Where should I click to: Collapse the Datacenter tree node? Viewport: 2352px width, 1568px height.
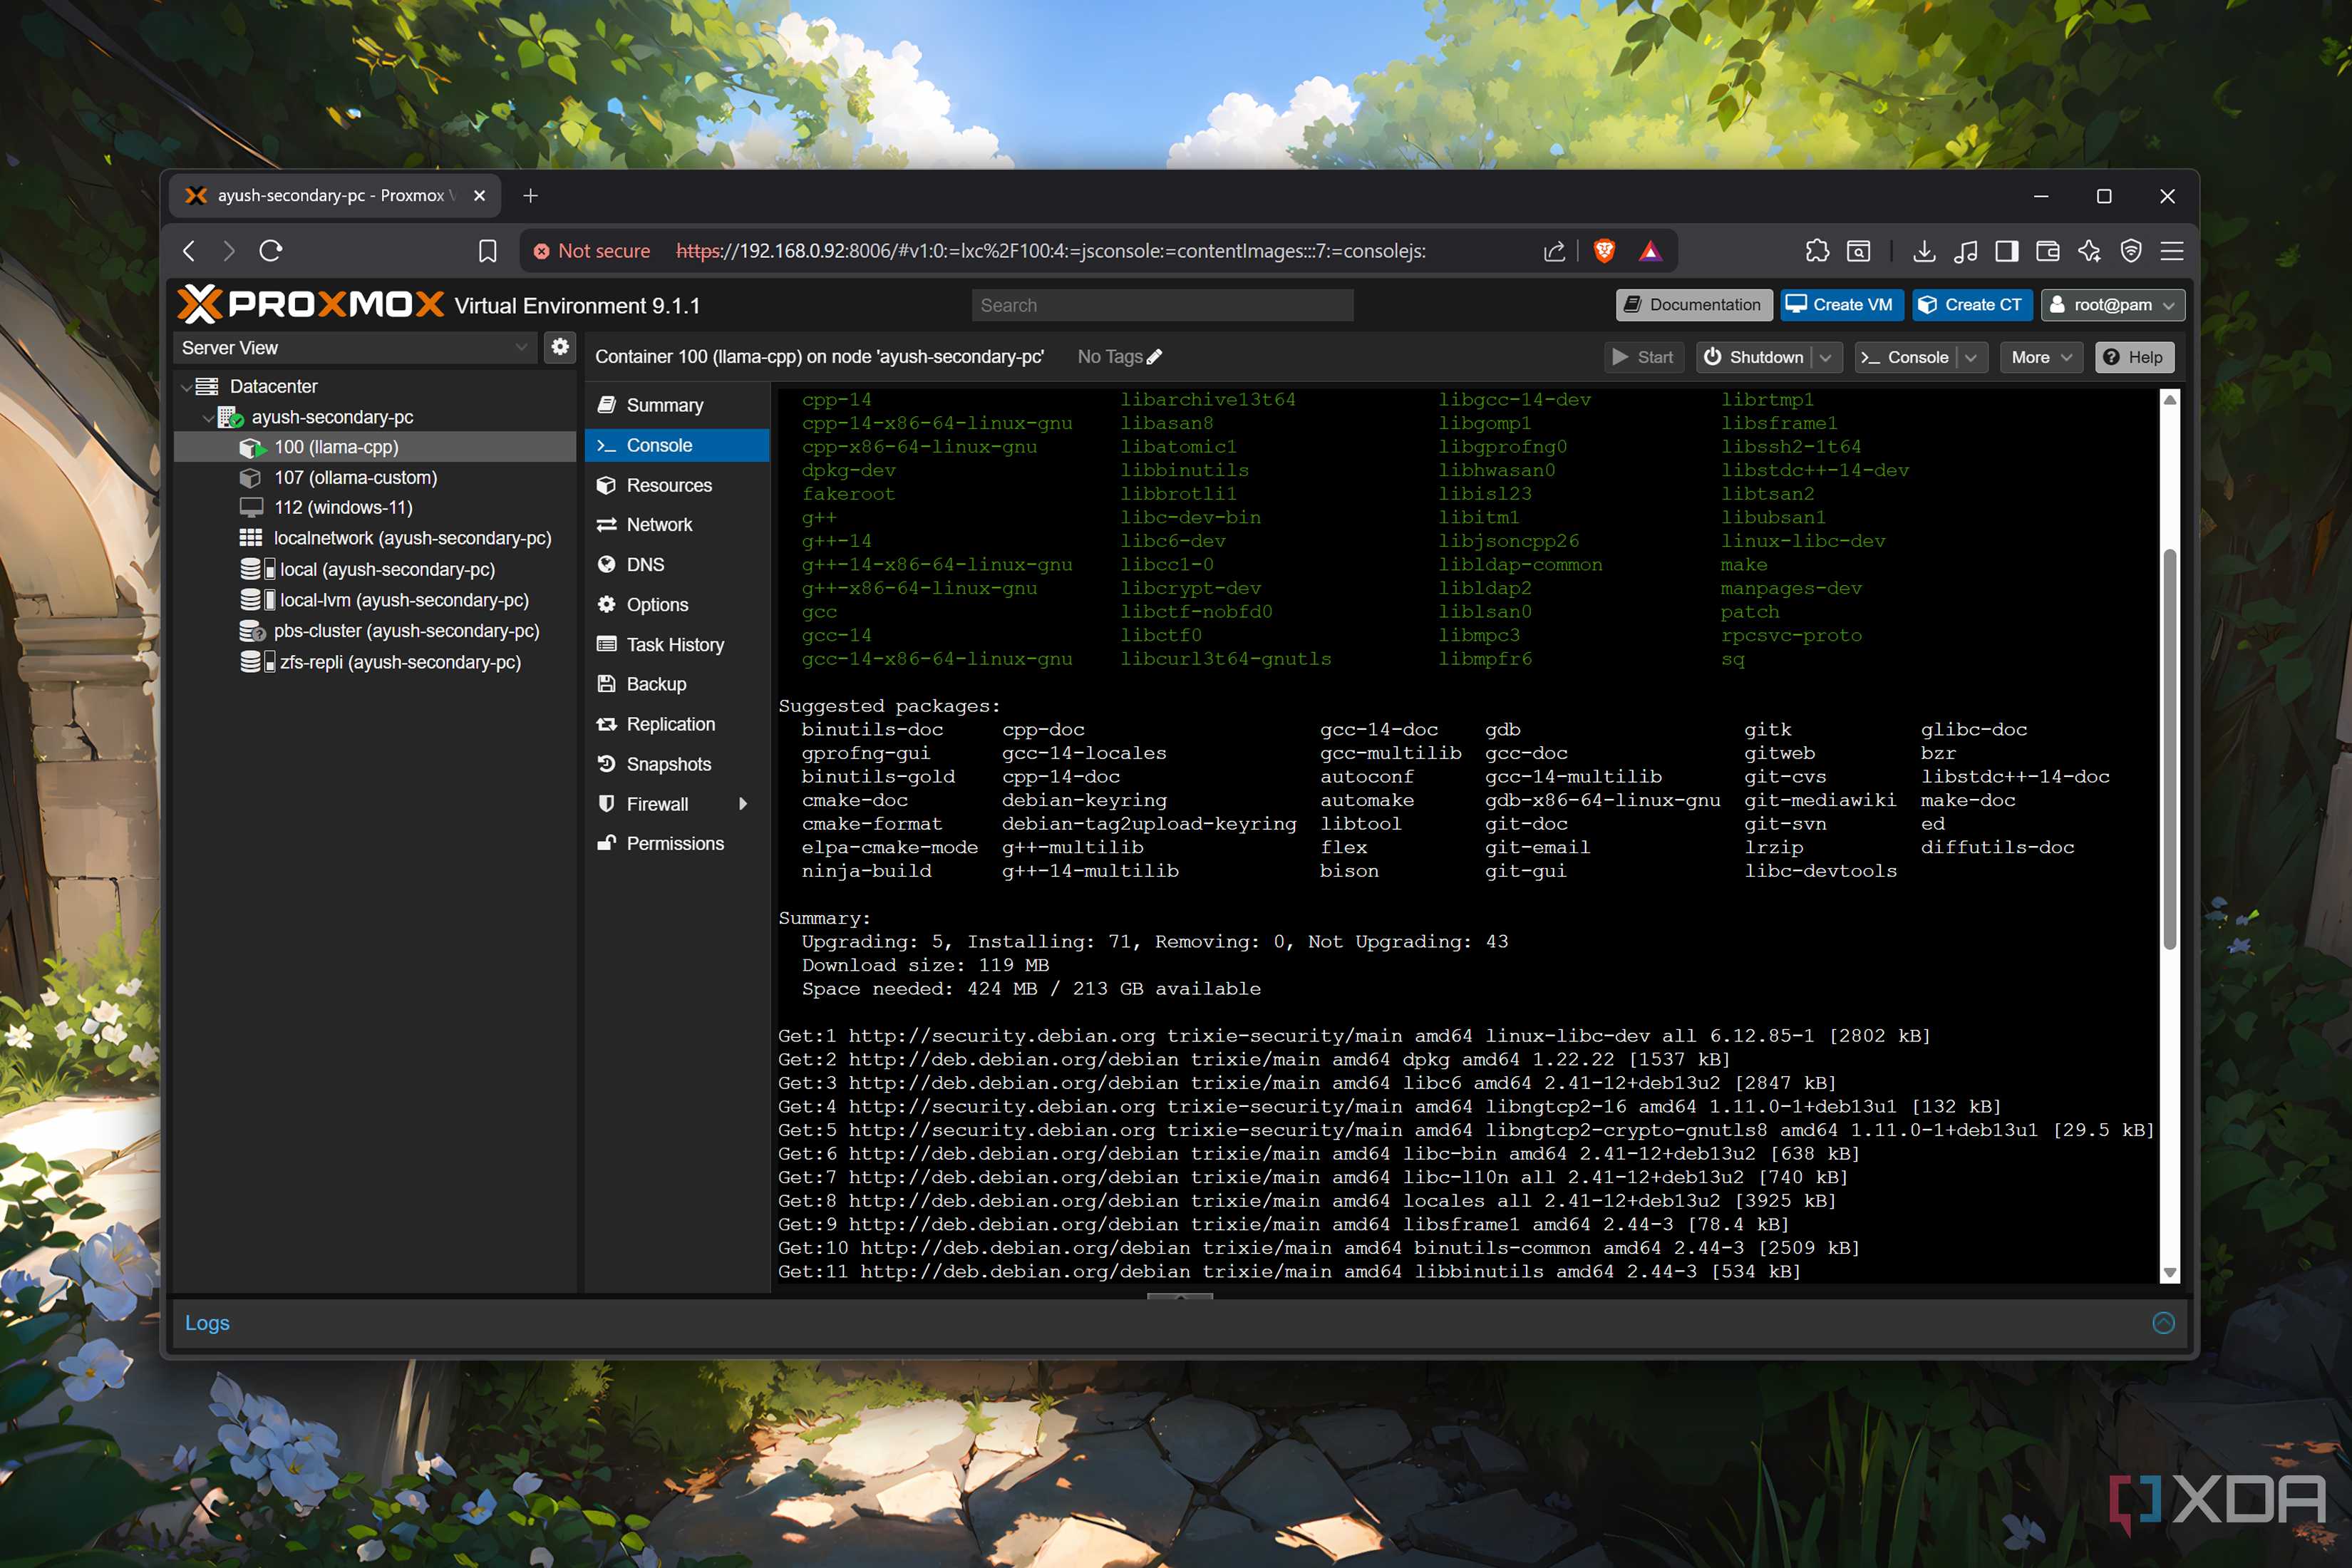[187, 386]
